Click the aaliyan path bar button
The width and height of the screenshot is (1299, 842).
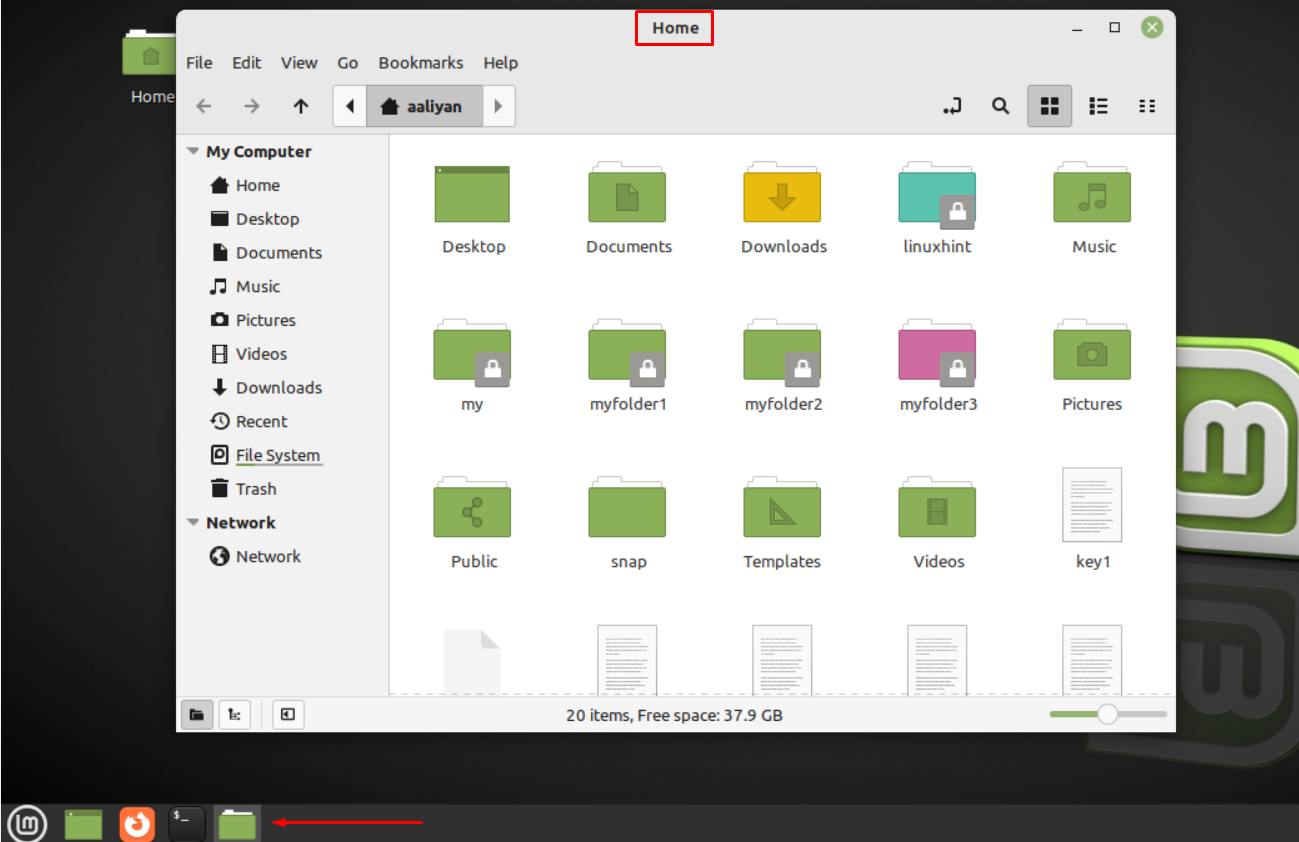coord(424,106)
